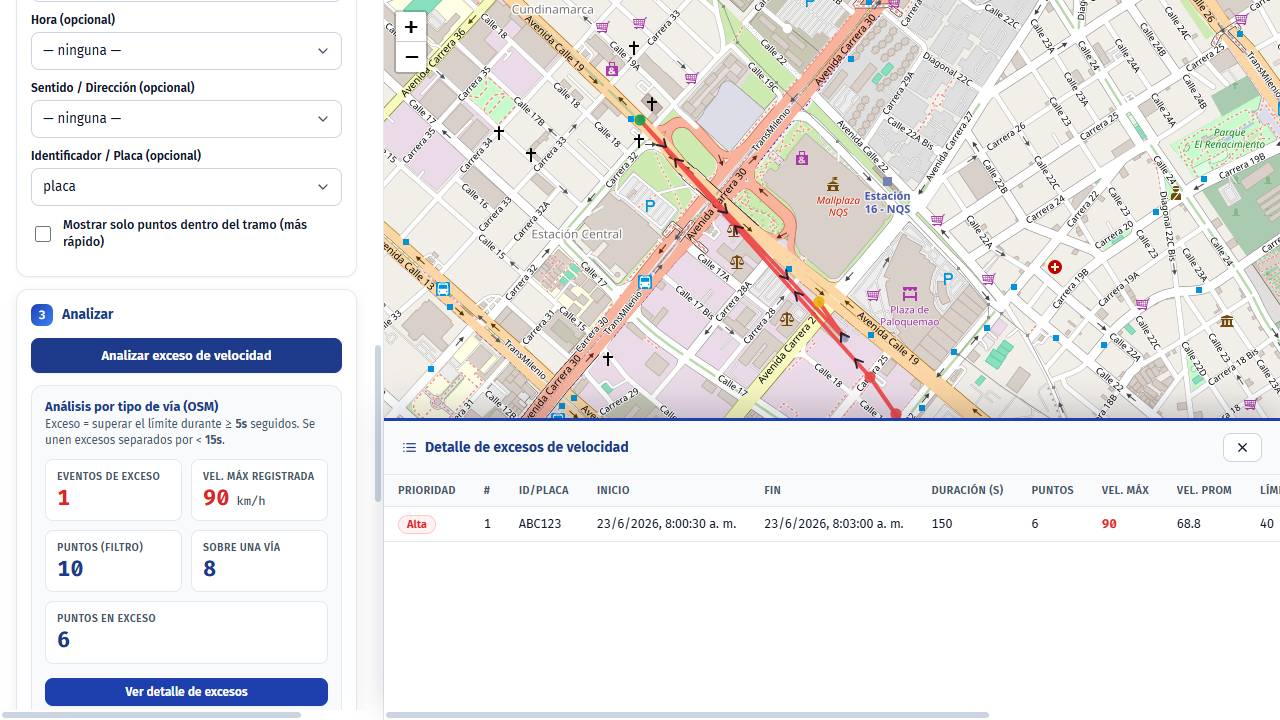Sort table by Vel. Prom column
Screen dimensions: 1280x720
(x=1204, y=490)
